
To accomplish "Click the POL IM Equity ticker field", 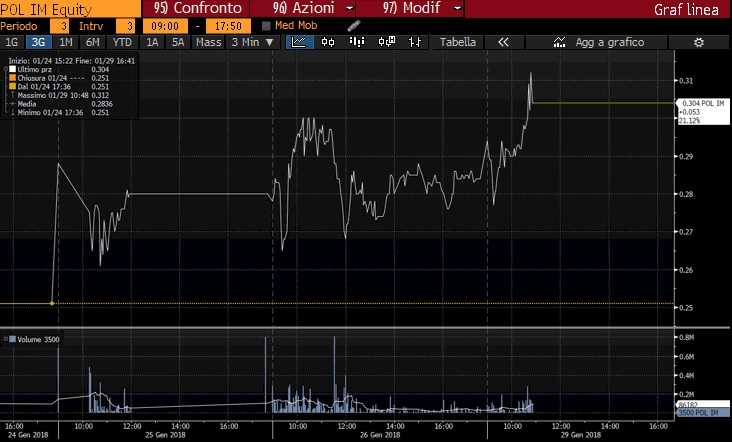I will (70, 8).
